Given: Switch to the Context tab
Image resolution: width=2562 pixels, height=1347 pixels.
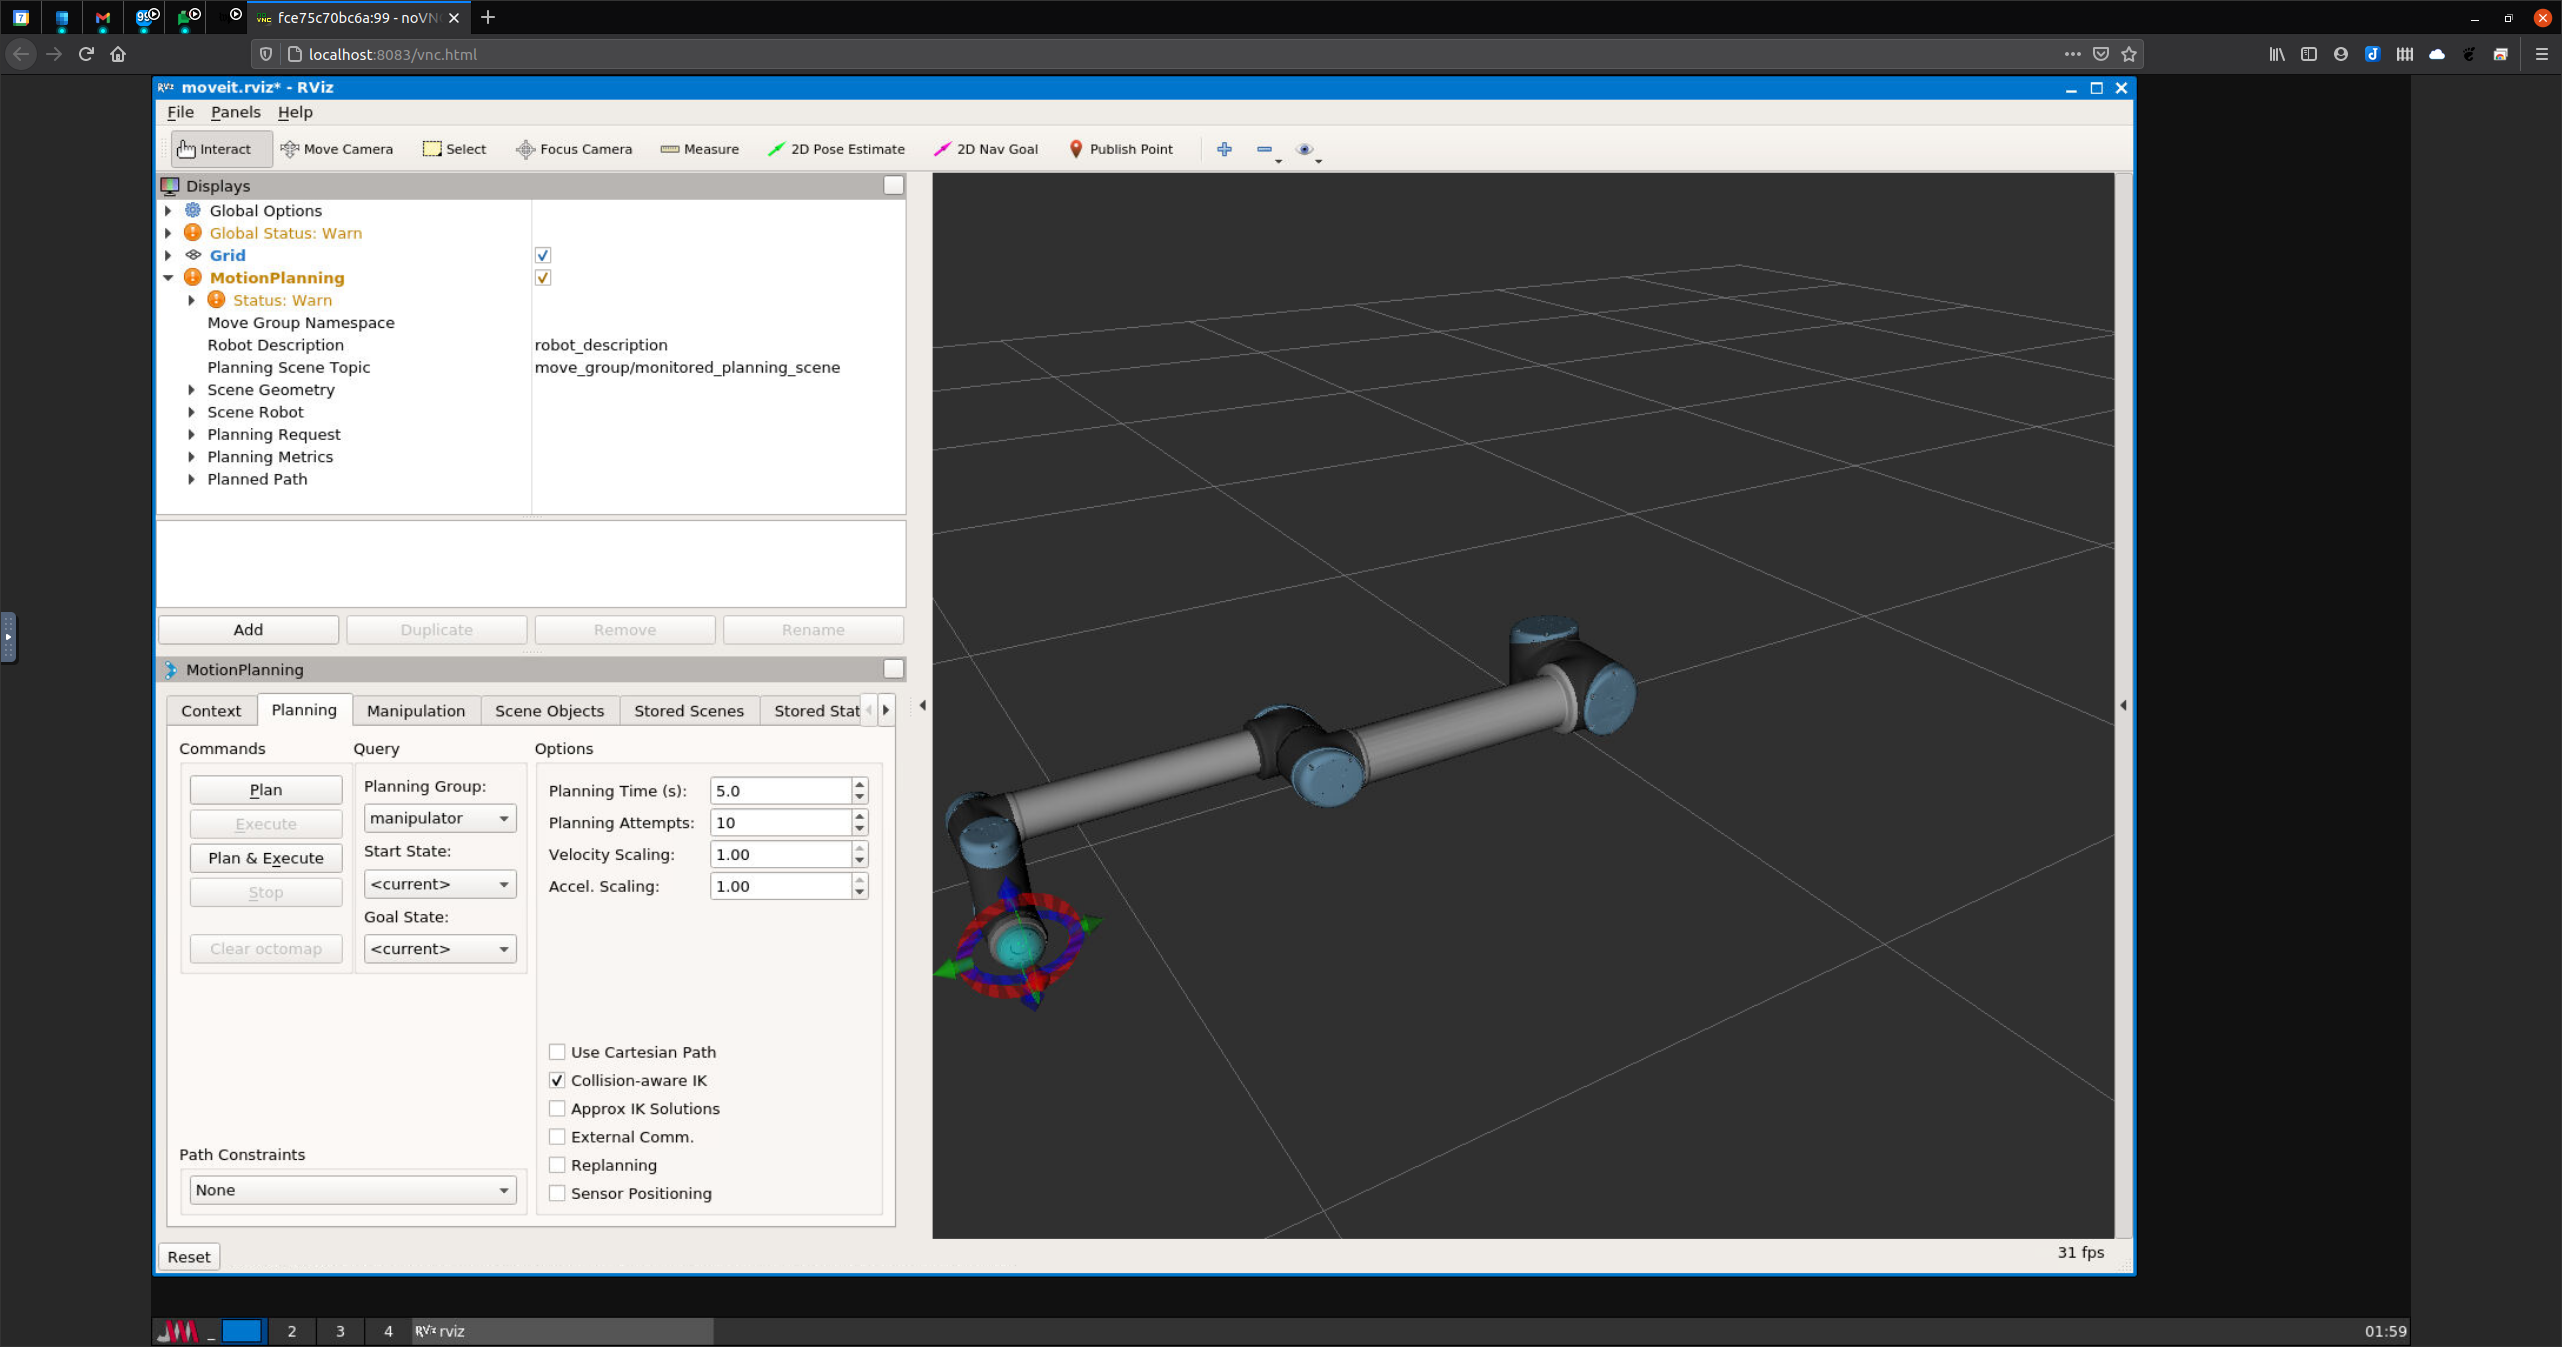Looking at the screenshot, I should click(210, 708).
